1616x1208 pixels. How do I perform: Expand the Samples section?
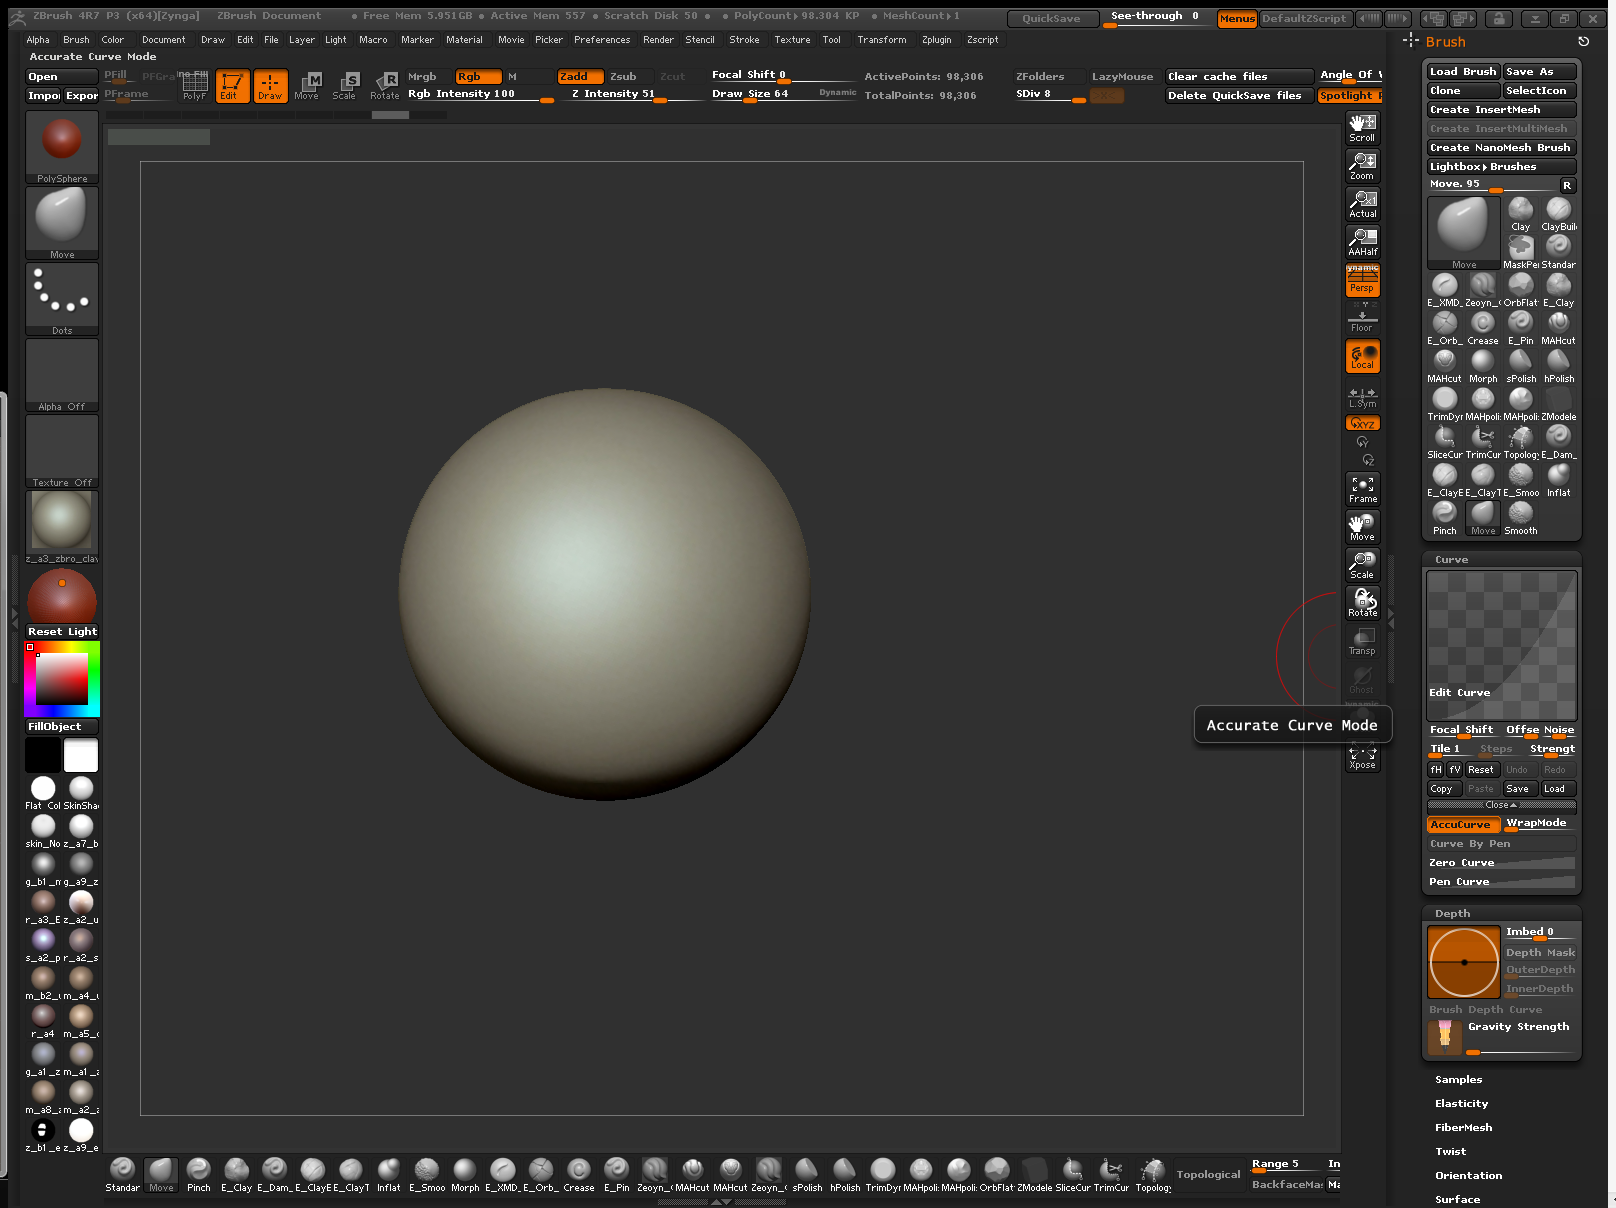pos(1459,1080)
